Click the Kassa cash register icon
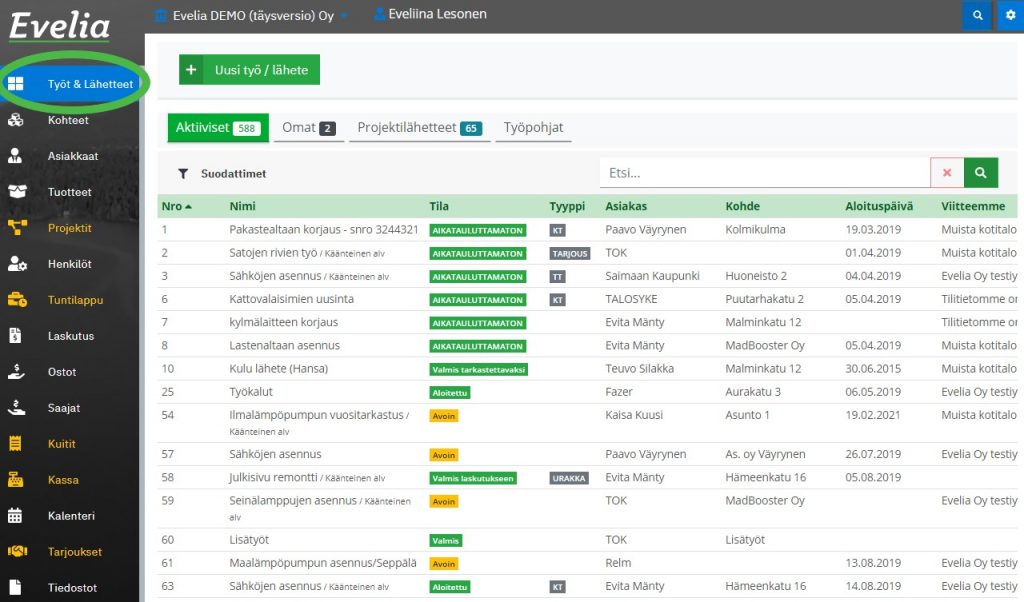 point(16,480)
